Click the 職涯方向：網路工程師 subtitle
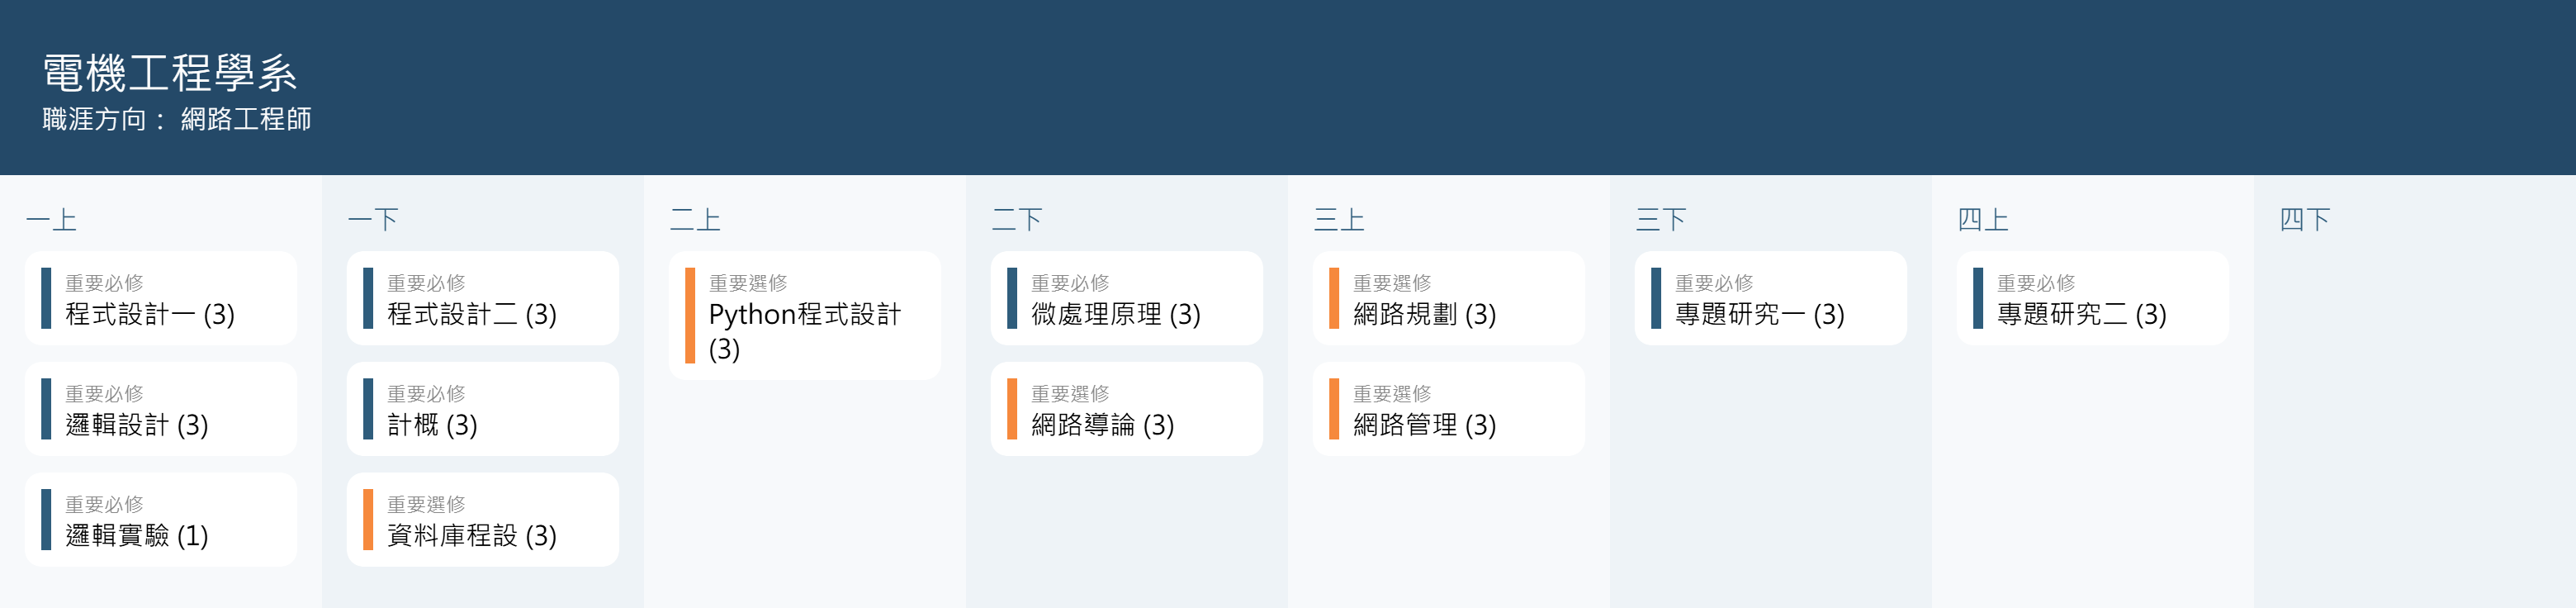 (x=177, y=120)
